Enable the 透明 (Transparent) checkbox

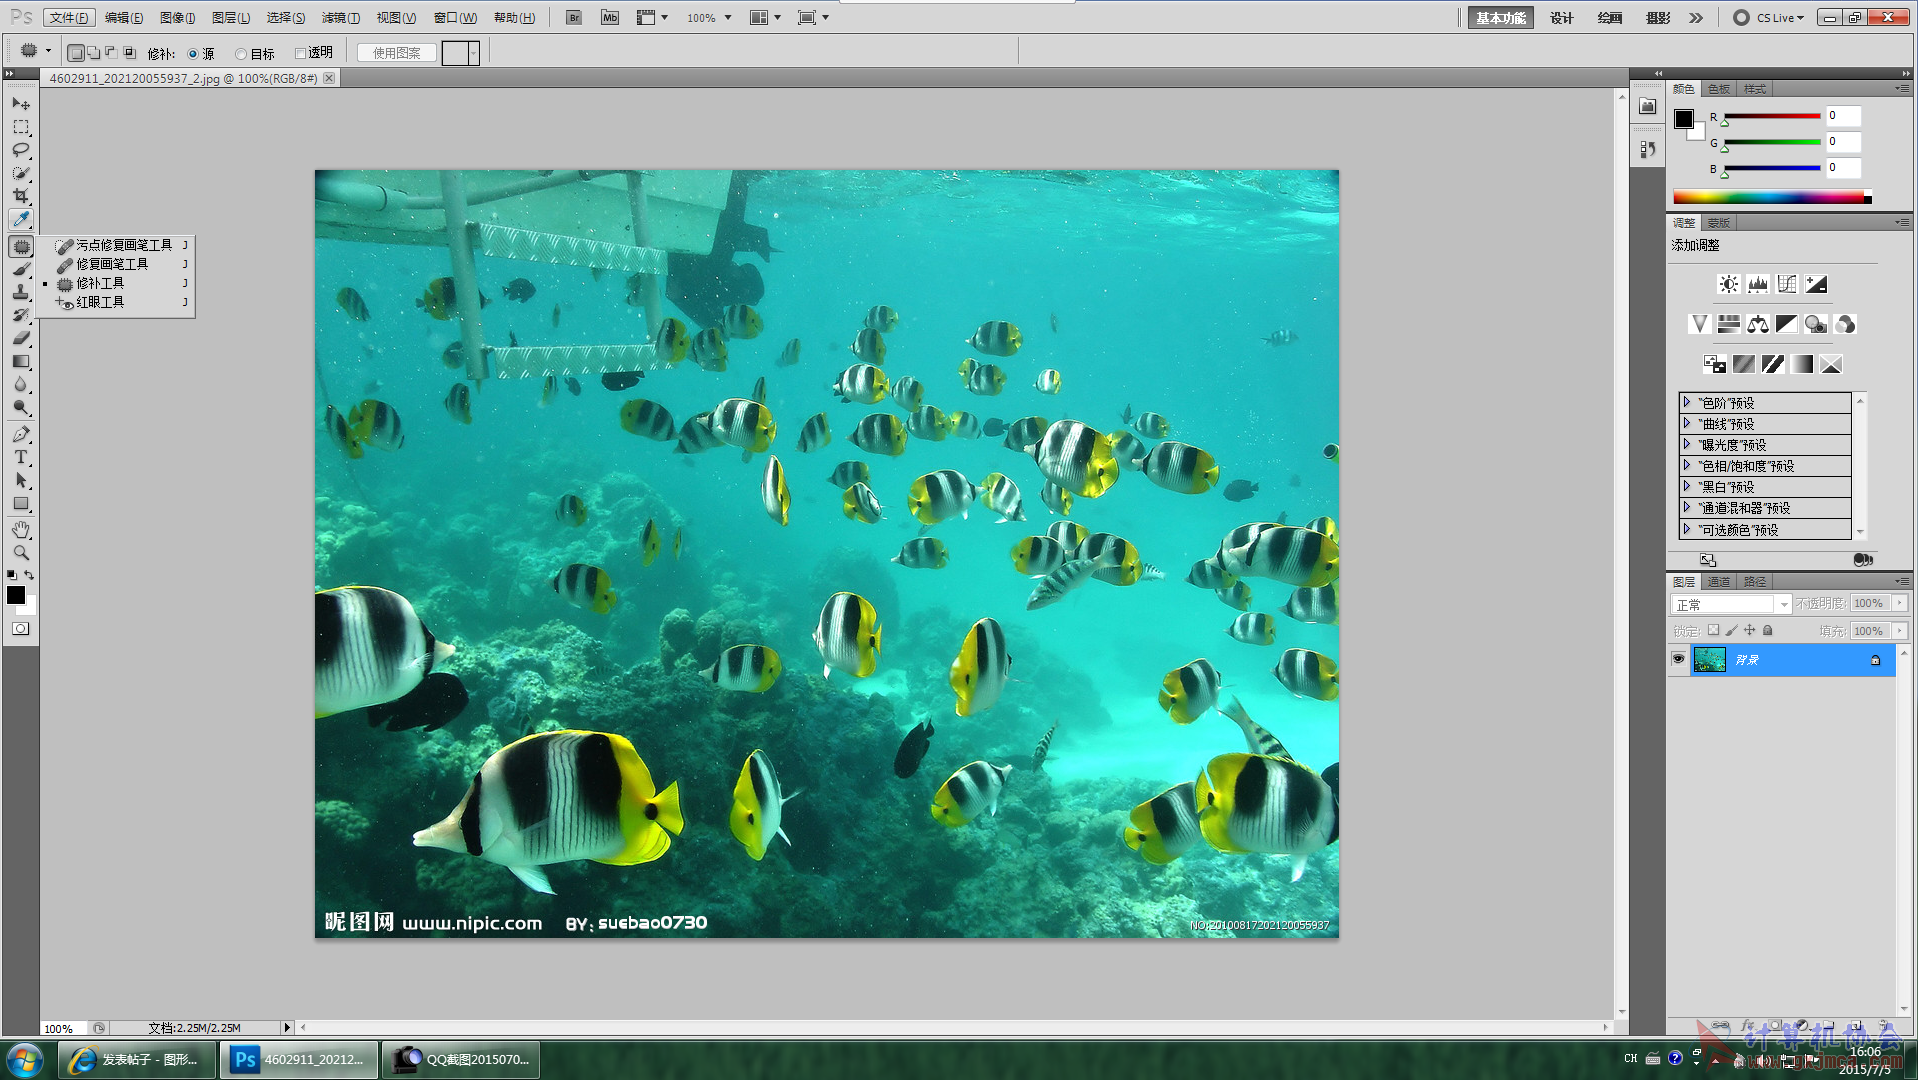click(300, 53)
